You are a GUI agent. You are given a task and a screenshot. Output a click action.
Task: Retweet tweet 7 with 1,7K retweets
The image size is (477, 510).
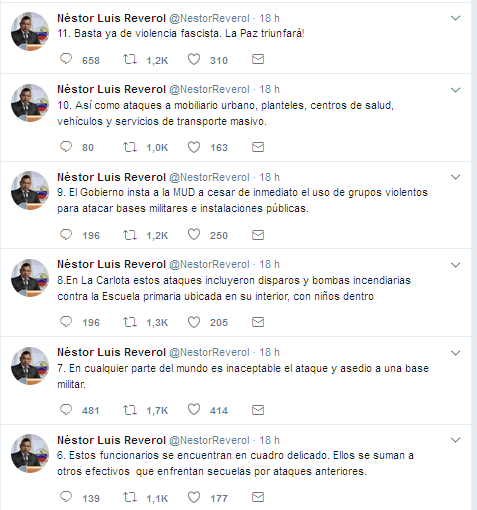pos(130,410)
